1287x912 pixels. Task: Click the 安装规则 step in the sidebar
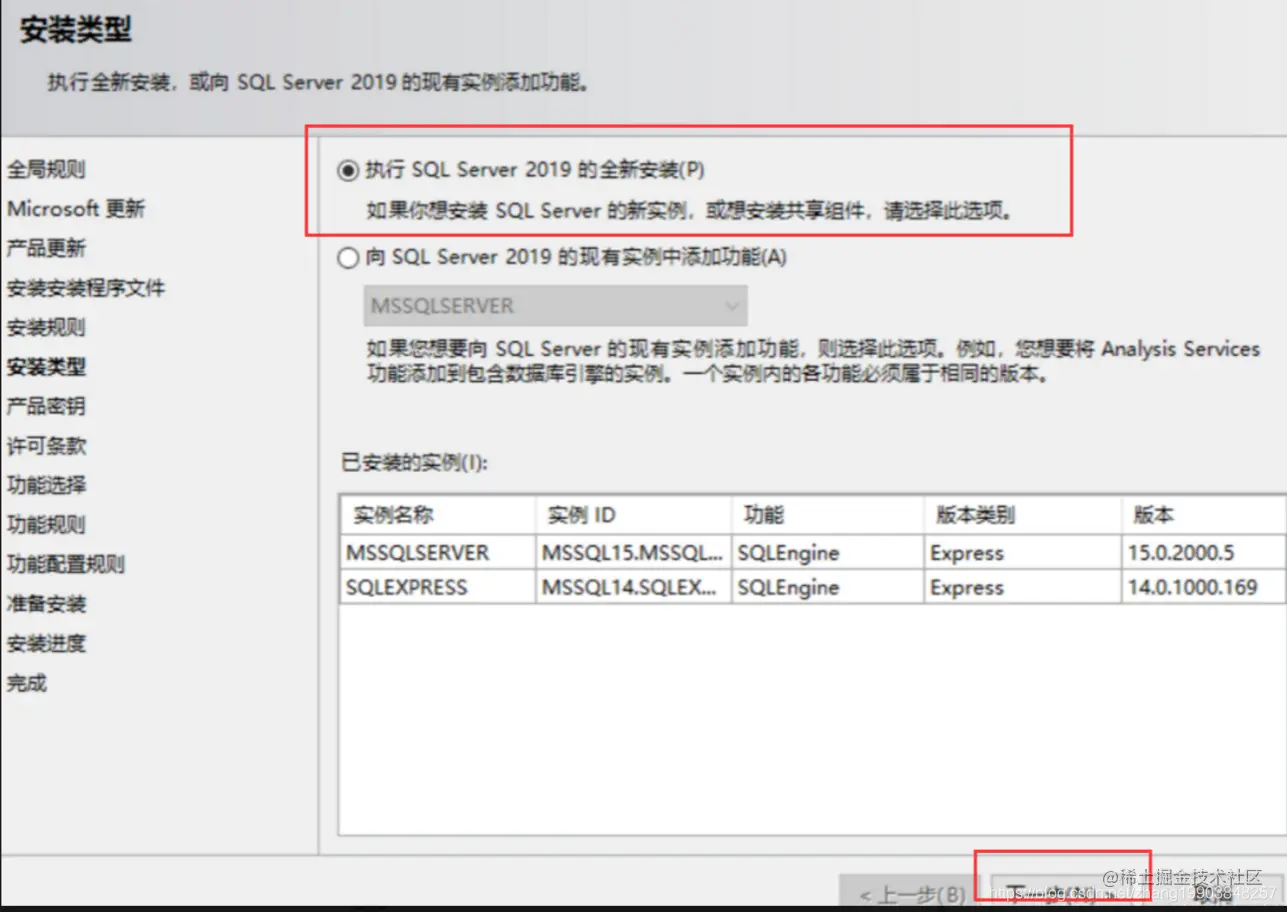46,327
